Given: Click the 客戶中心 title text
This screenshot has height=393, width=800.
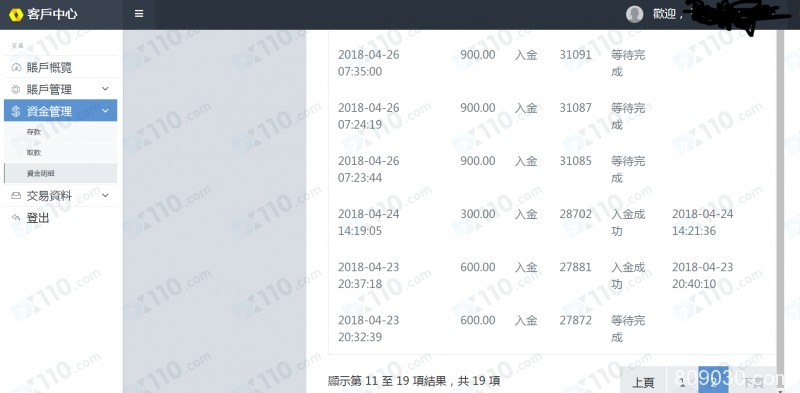Looking at the screenshot, I should click(x=52, y=14).
